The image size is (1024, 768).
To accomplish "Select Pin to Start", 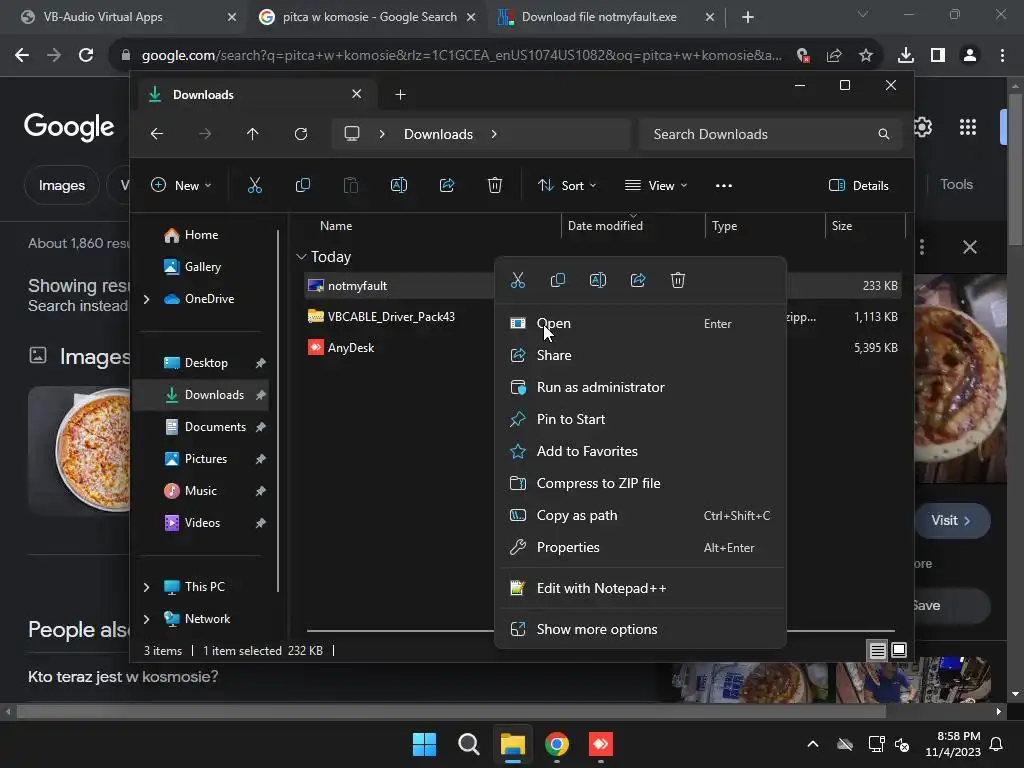I will point(640,419).
